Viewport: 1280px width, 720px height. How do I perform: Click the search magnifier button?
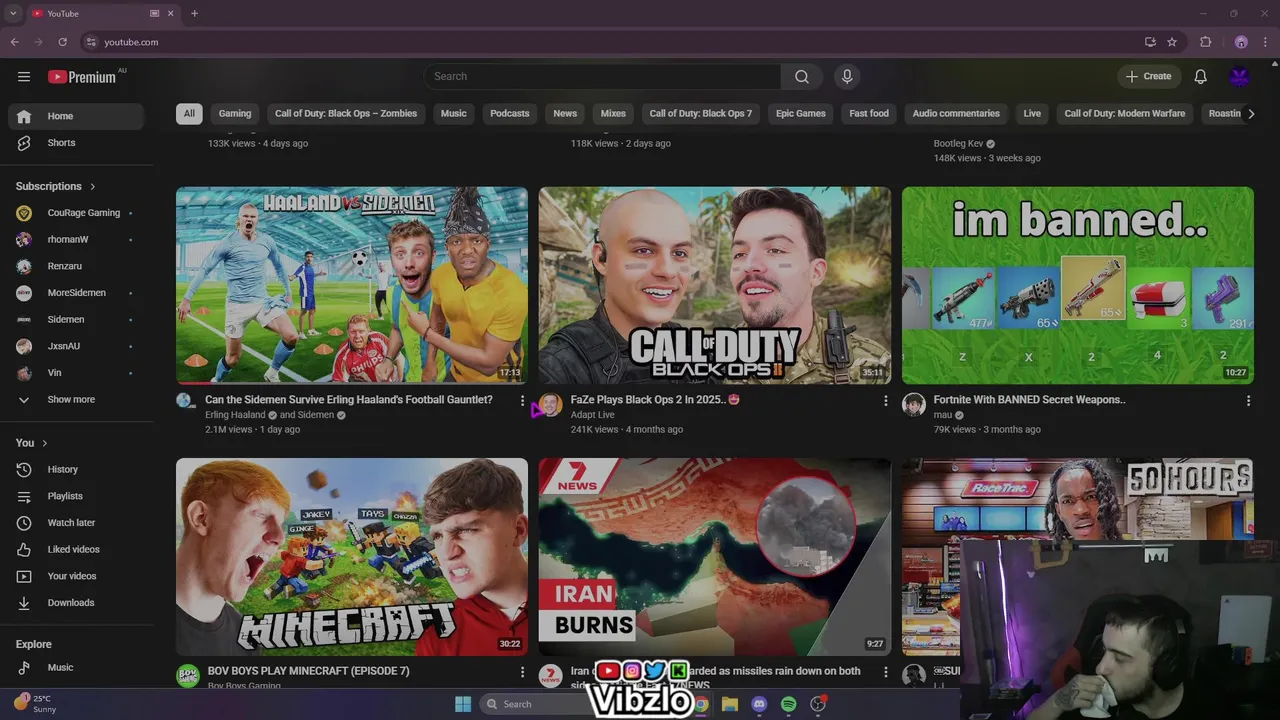802,77
